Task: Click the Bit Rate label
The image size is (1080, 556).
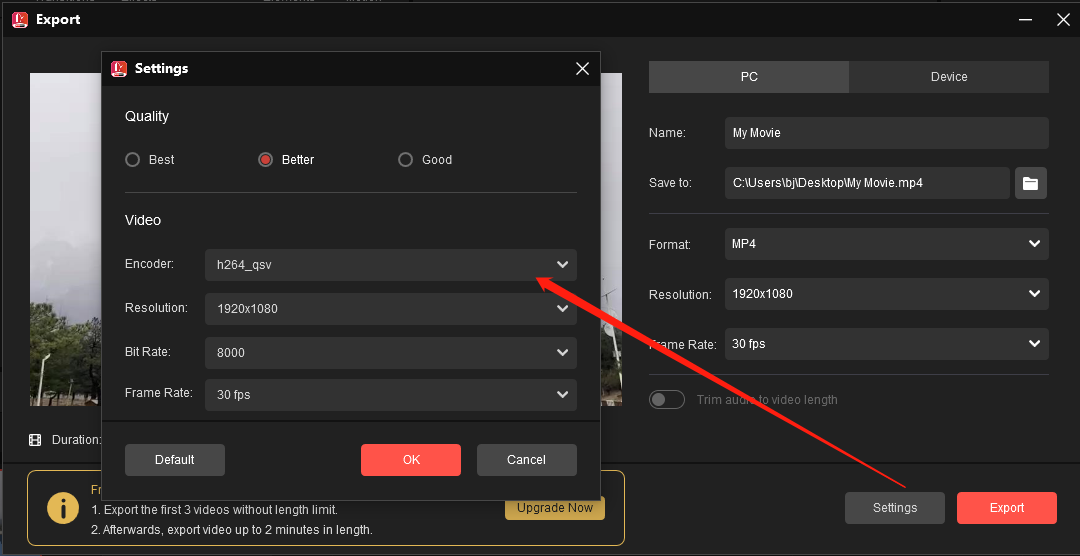Action: click(147, 351)
